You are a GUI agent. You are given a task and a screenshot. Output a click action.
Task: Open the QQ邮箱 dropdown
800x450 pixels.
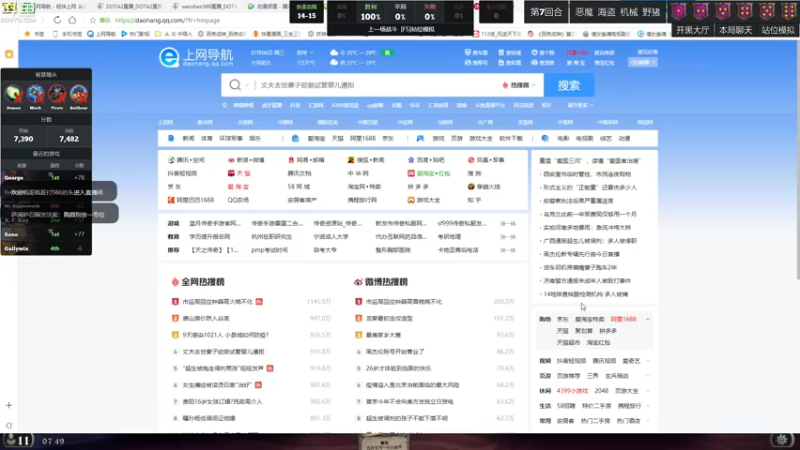coord(643,62)
